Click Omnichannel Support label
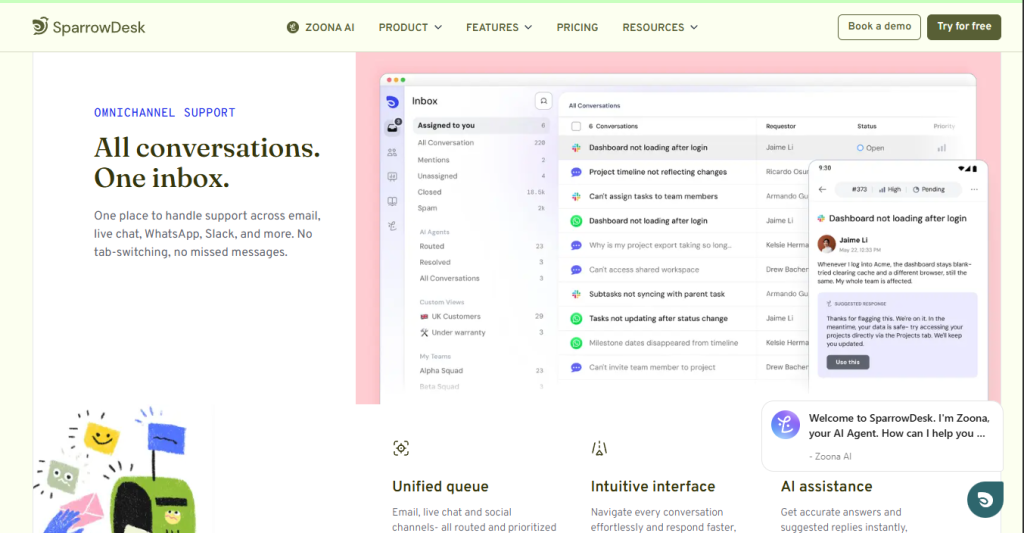This screenshot has width=1024, height=533. pyautogui.click(x=165, y=112)
